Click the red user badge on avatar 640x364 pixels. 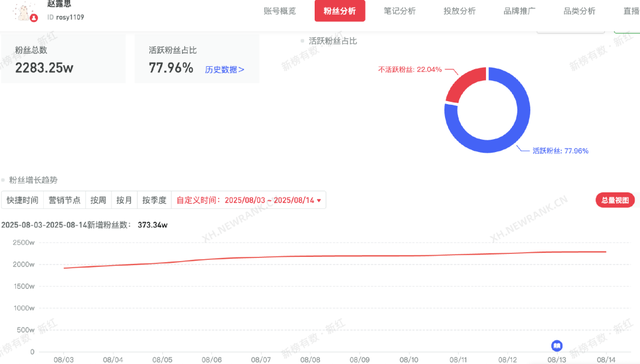34,18
